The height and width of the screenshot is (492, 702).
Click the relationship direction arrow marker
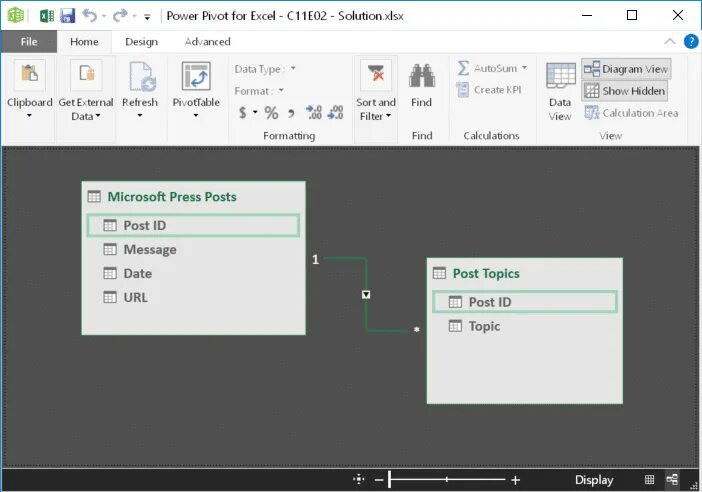pos(366,295)
